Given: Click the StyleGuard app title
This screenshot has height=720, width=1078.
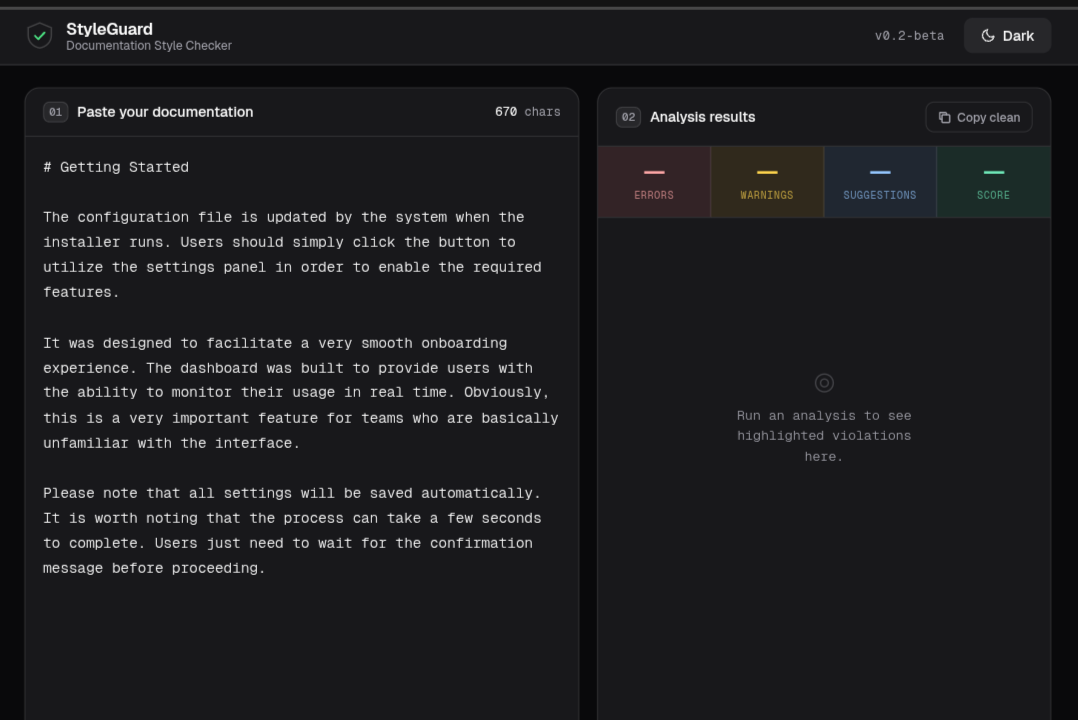Looking at the screenshot, I should (x=109, y=29).
